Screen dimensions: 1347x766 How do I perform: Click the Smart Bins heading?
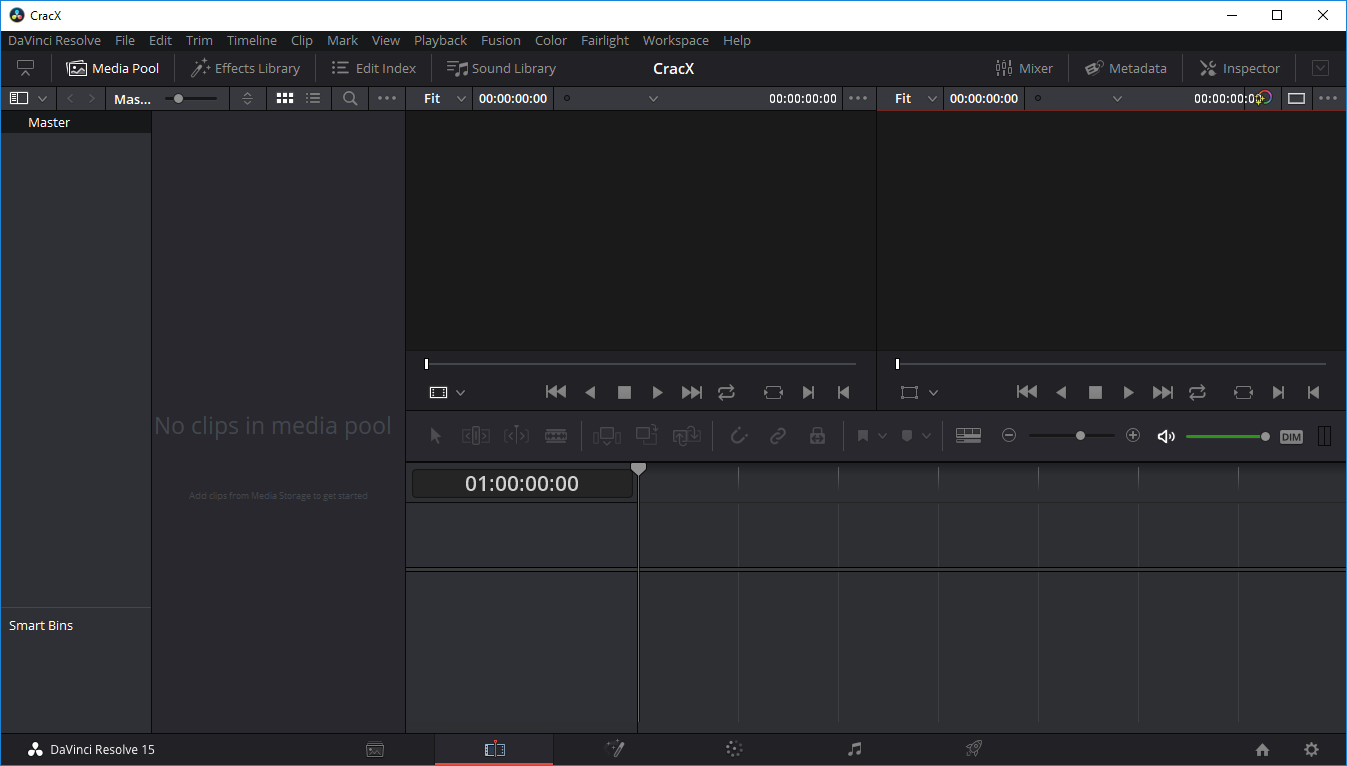click(x=41, y=625)
